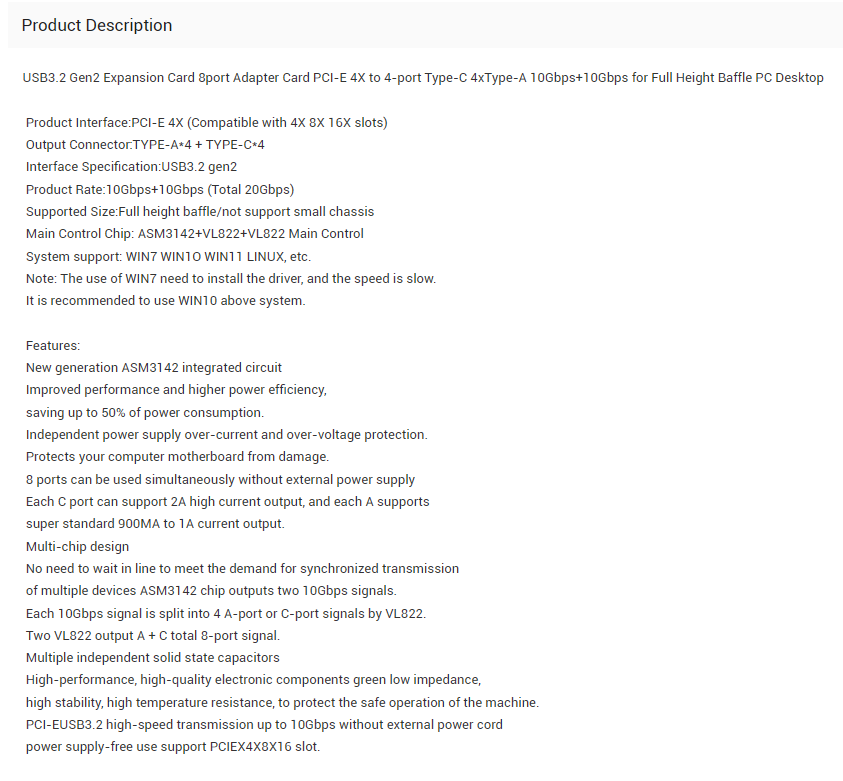This screenshot has width=843, height=781.
Task: Click the System support WIN7 WIN10 line
Action: [x=168, y=256]
